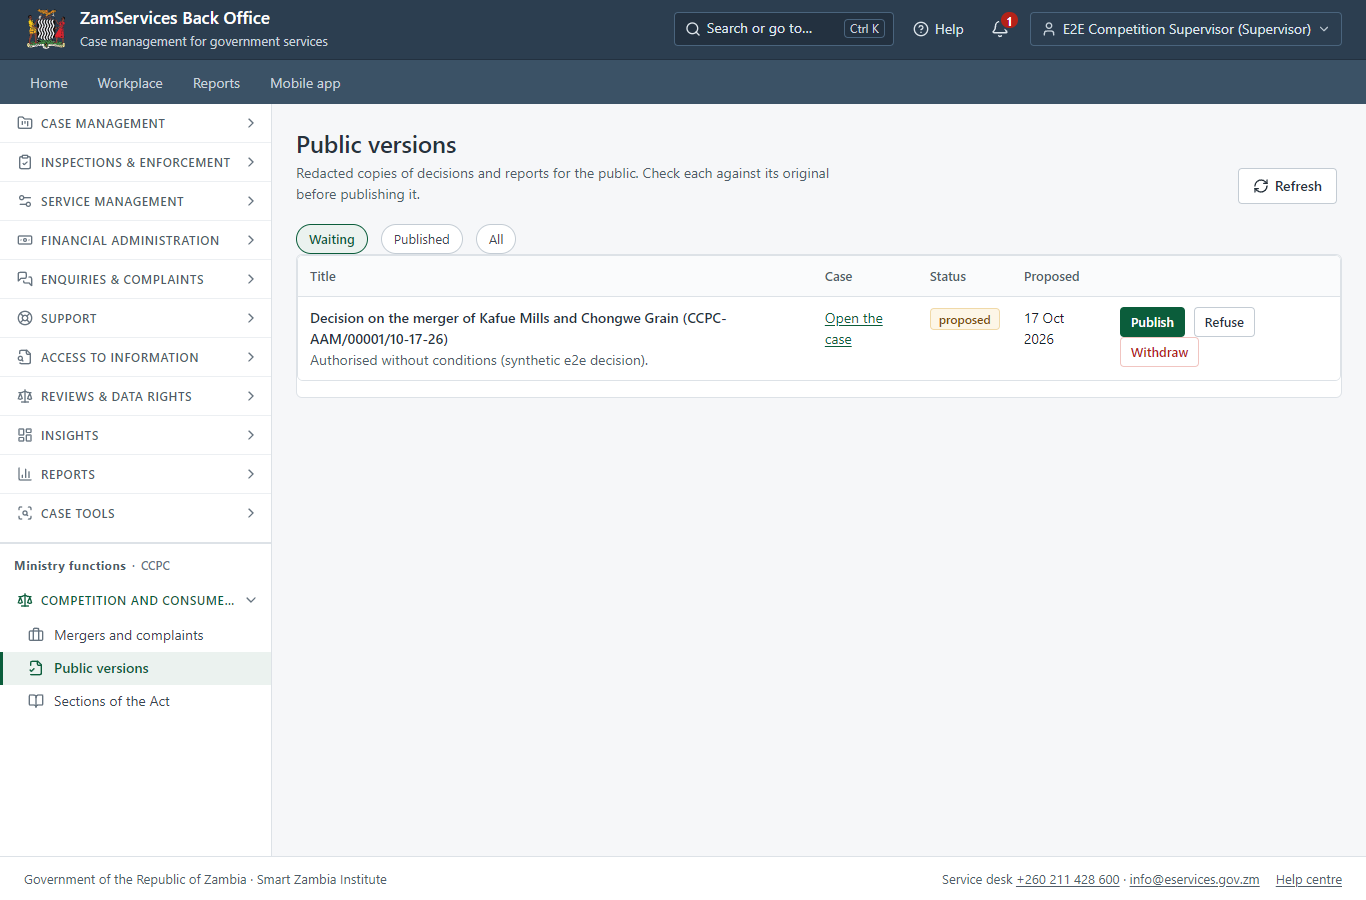This screenshot has width=1366, height=900.
Task: Follow the Open the case link
Action: [x=854, y=329]
